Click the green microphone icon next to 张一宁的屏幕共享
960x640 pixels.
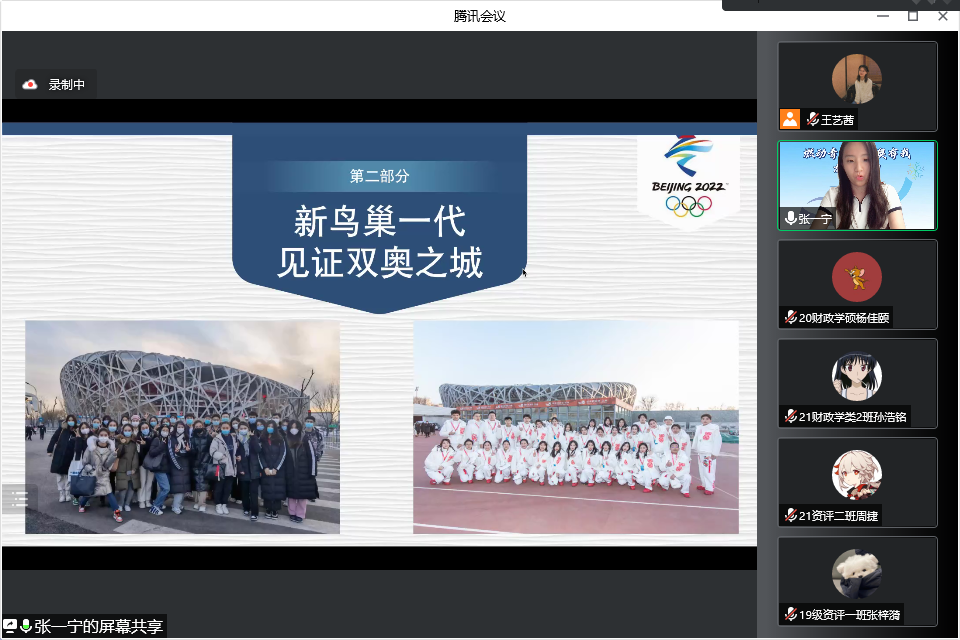coord(26,626)
